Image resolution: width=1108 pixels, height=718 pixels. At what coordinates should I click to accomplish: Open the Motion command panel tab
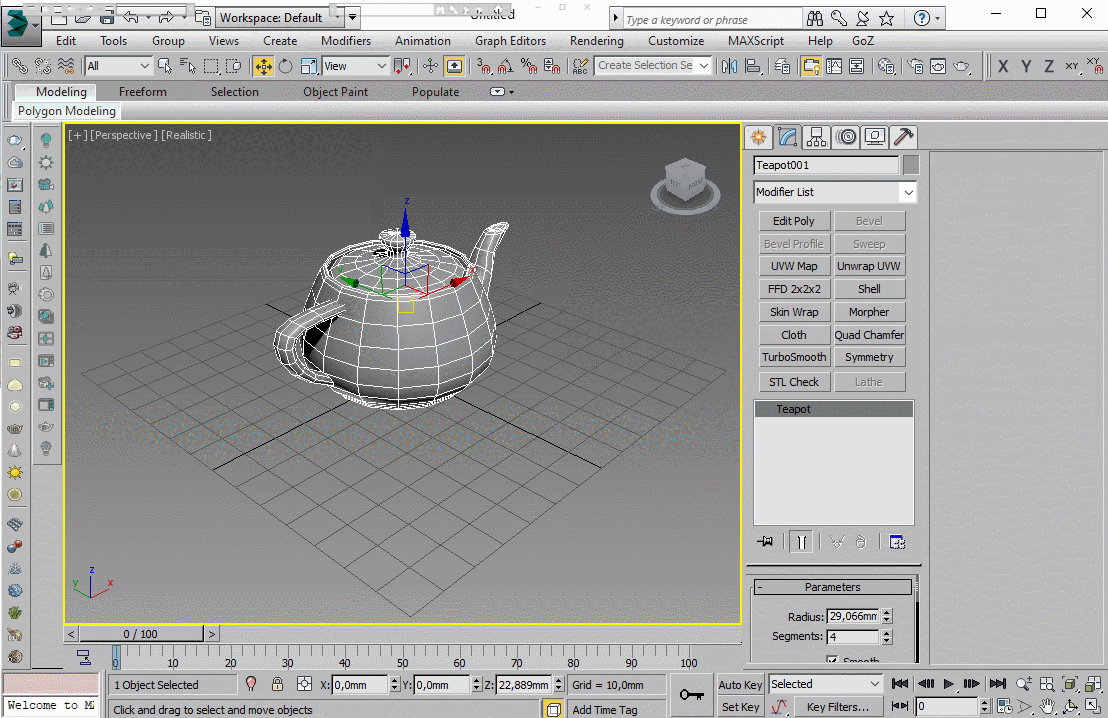click(846, 137)
